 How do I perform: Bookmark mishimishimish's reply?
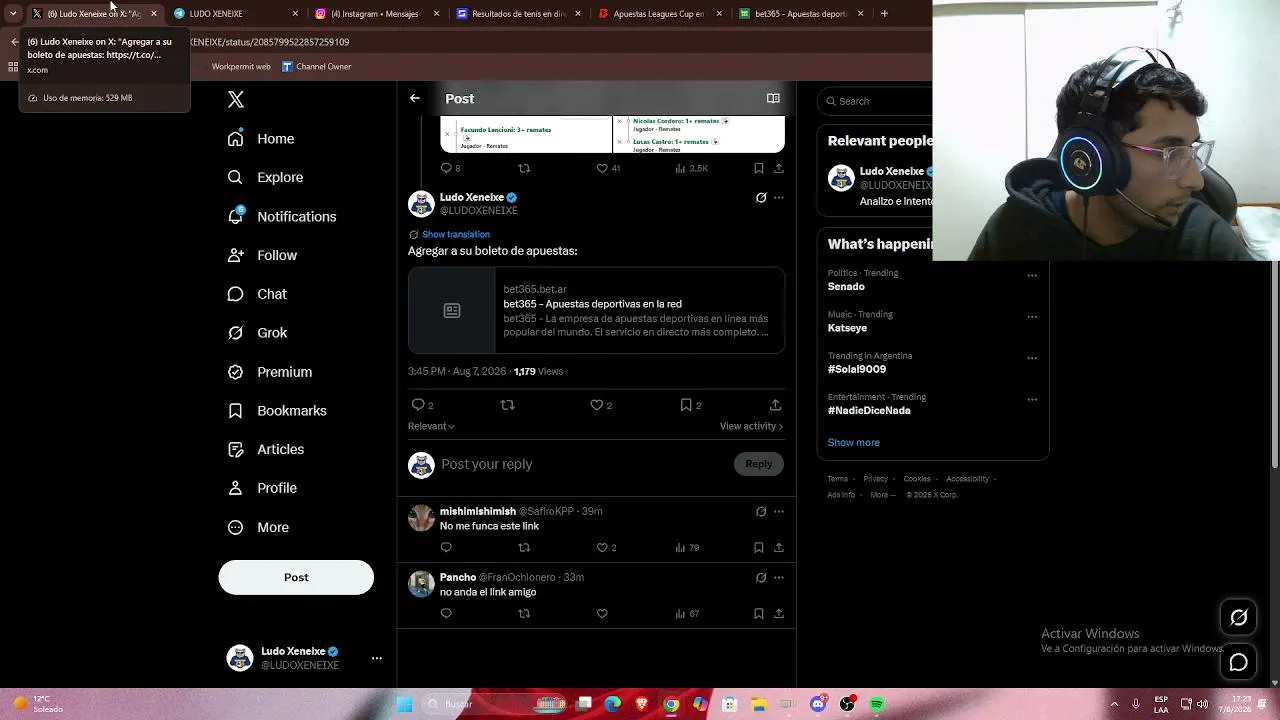[759, 547]
